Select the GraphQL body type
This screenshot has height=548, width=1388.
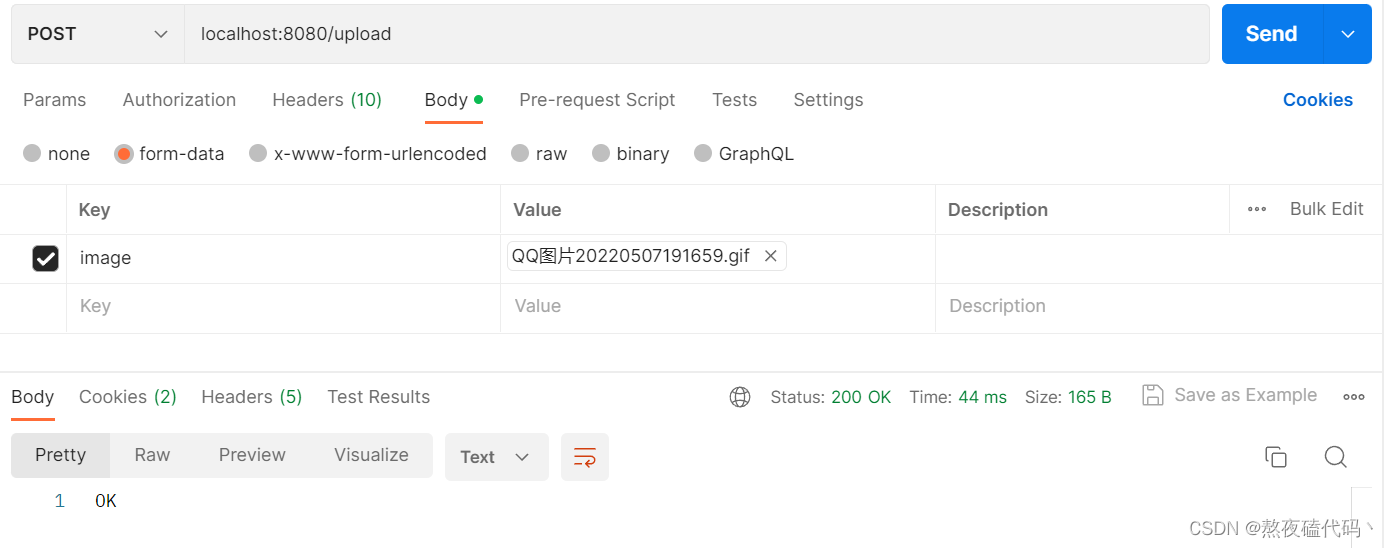point(744,154)
